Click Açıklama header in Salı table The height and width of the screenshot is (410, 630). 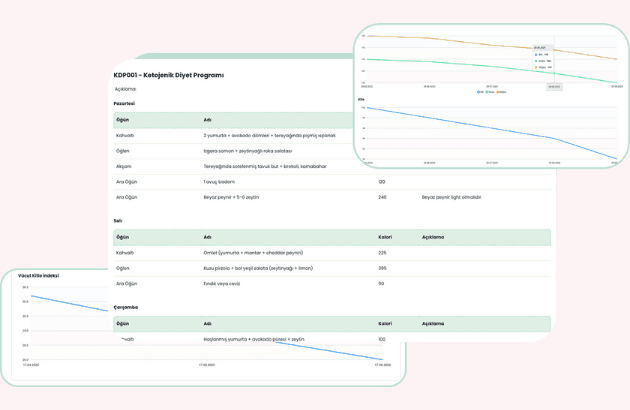tap(433, 237)
